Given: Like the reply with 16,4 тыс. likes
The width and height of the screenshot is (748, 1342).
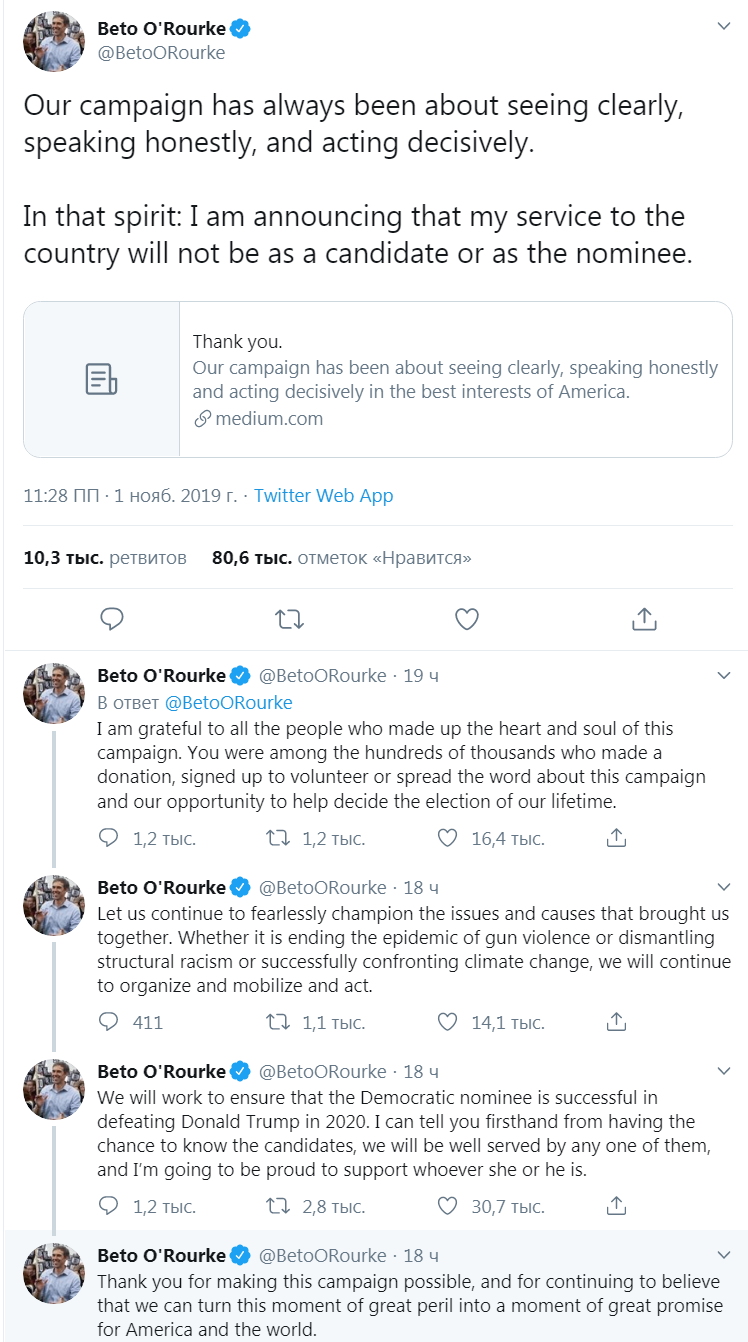Looking at the screenshot, I should [x=448, y=838].
